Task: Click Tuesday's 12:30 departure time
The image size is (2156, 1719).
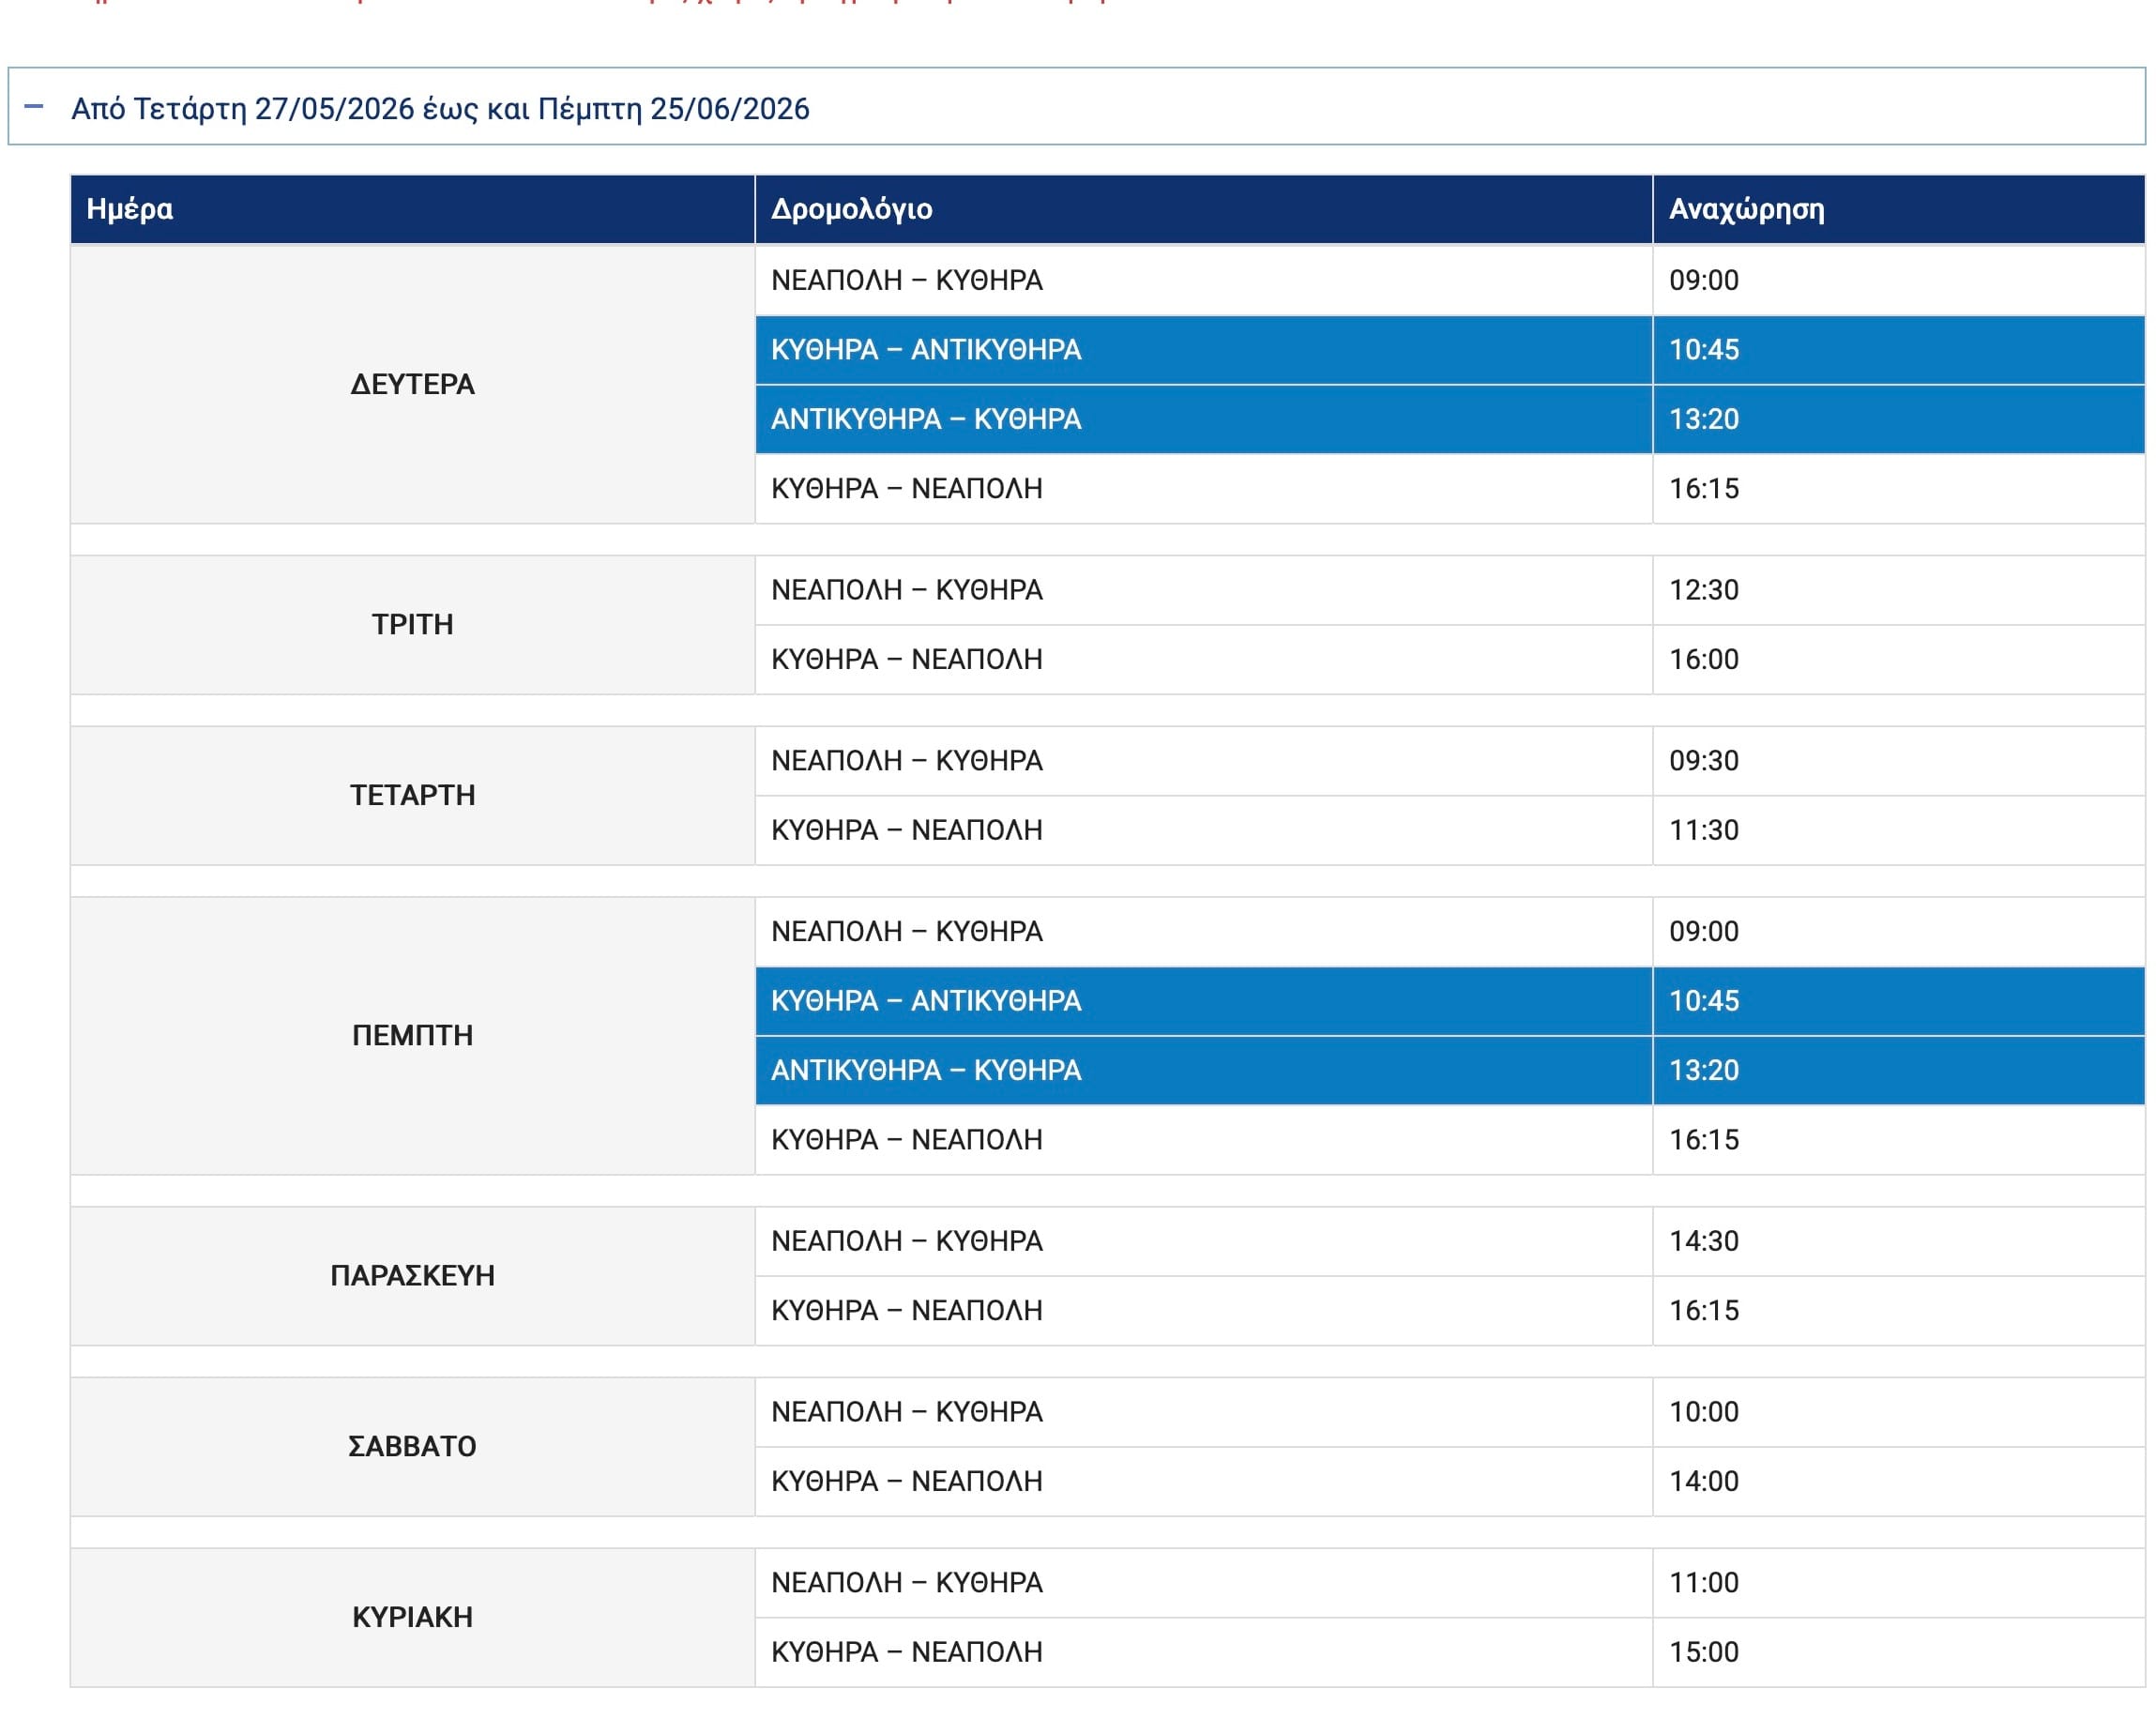Action: (1703, 590)
